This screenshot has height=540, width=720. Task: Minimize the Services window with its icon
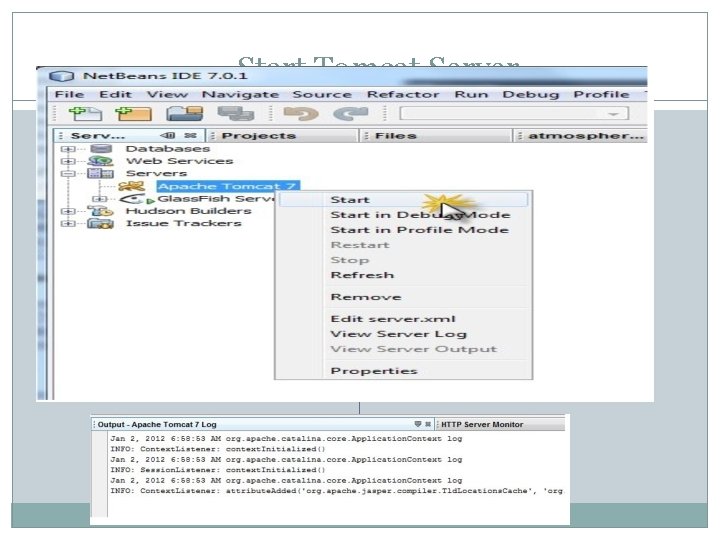(168, 135)
